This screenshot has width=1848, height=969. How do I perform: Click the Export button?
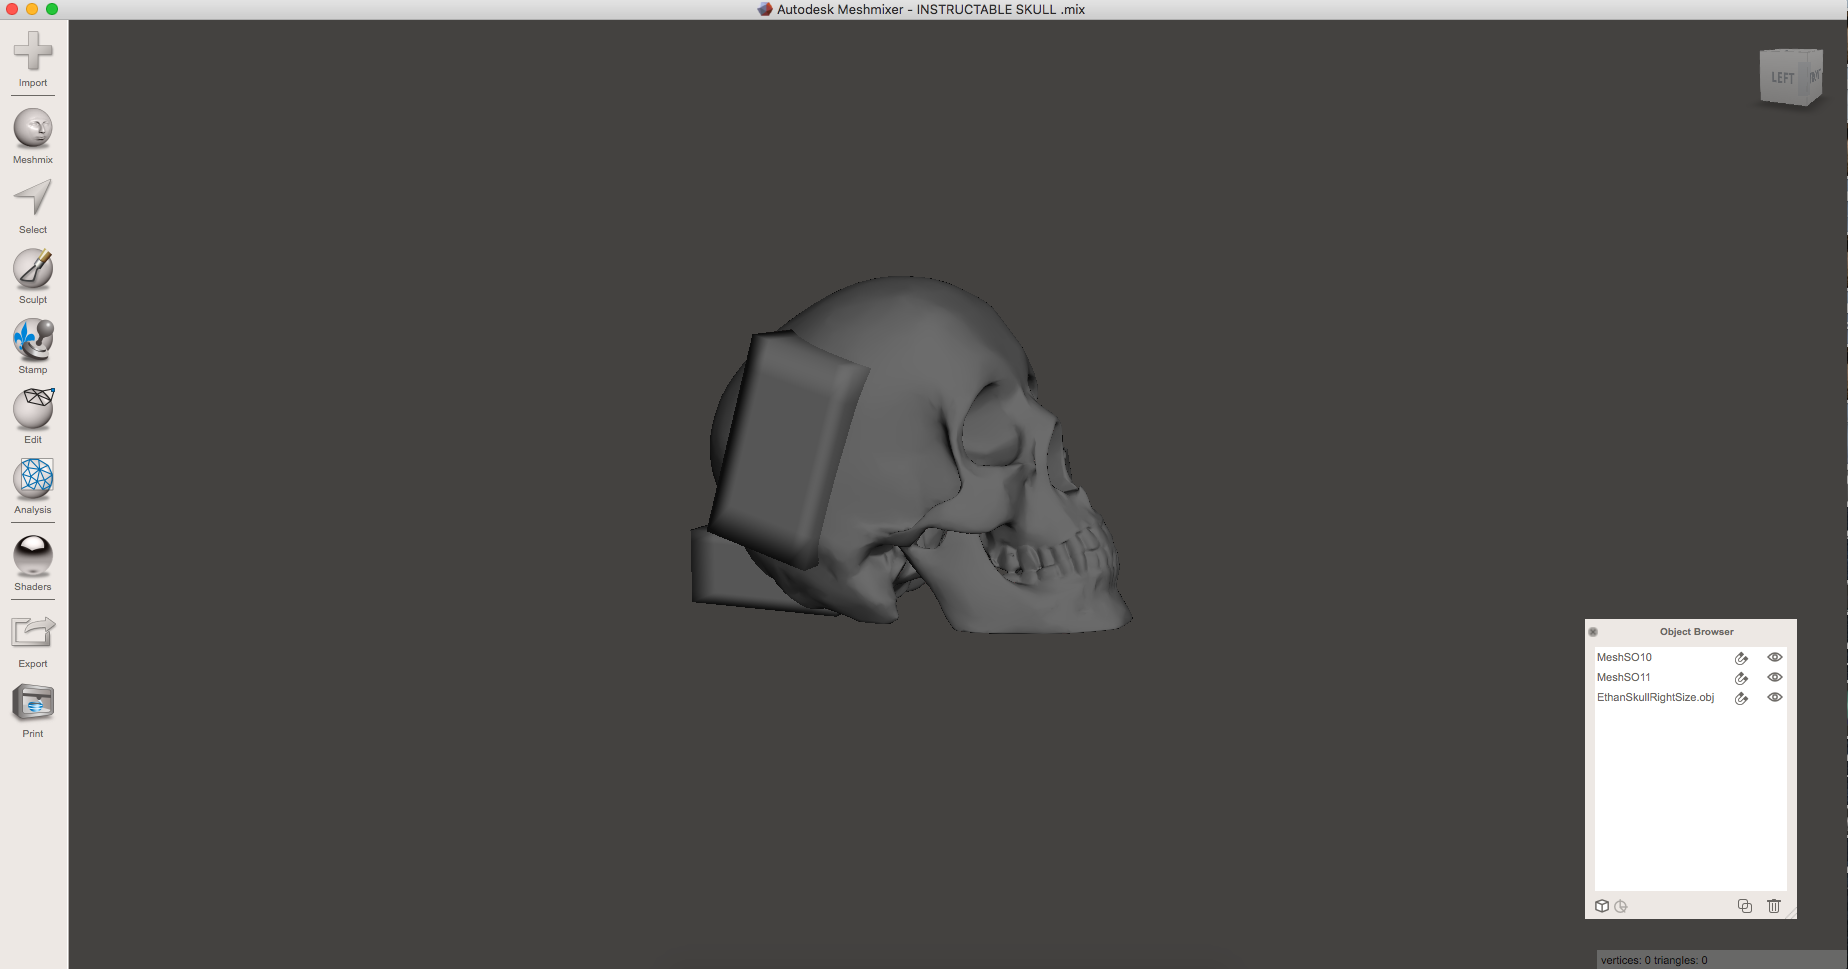33,641
